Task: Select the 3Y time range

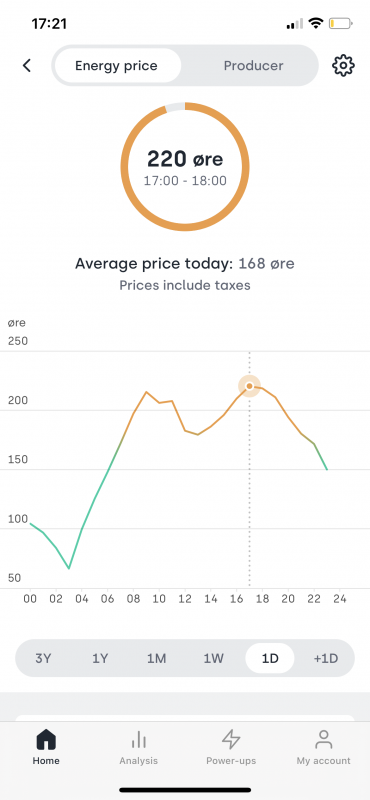Action: pos(43,658)
